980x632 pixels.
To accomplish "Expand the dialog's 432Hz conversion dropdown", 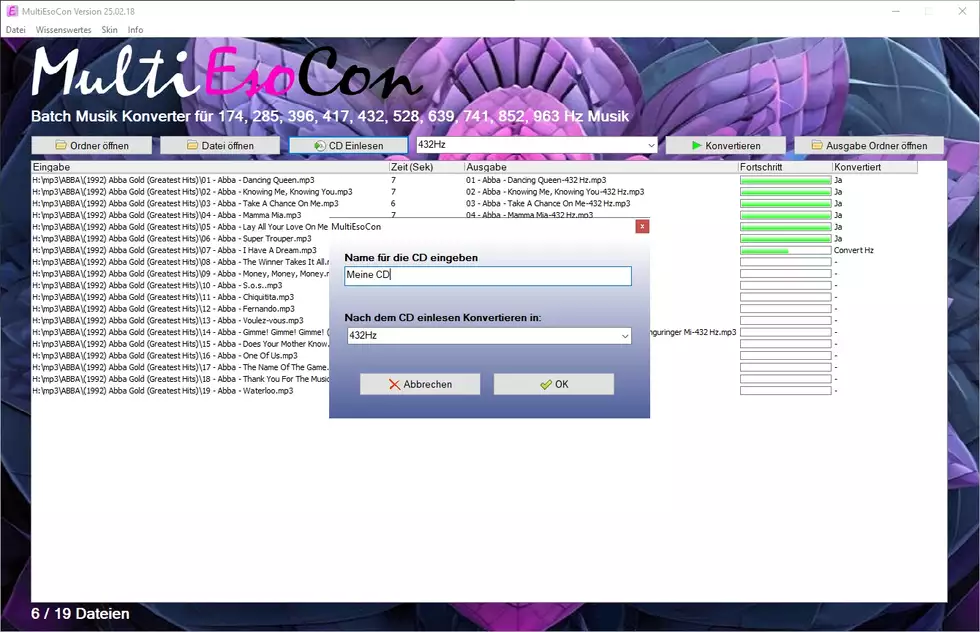I will click(624, 336).
